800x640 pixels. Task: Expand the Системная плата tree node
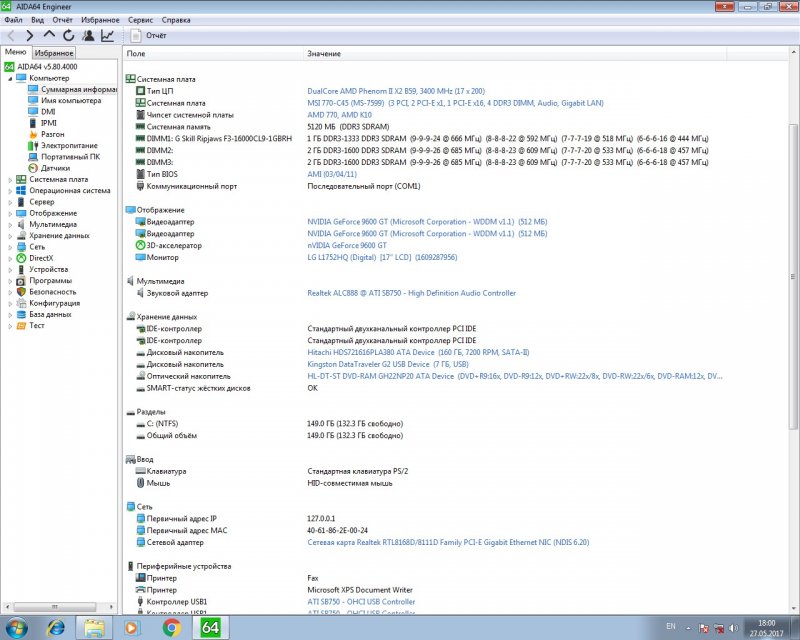point(10,179)
